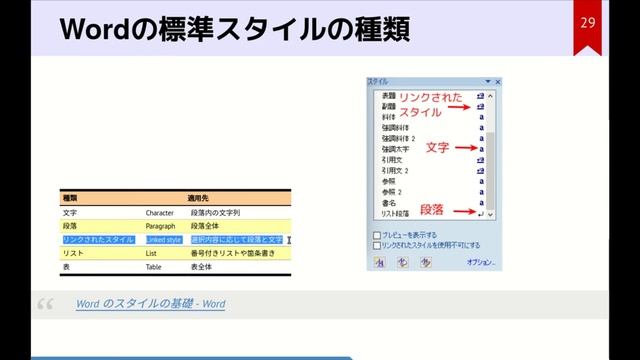Click the リスト cell in the table
Screen dimensions: 640x360
pos(73,253)
